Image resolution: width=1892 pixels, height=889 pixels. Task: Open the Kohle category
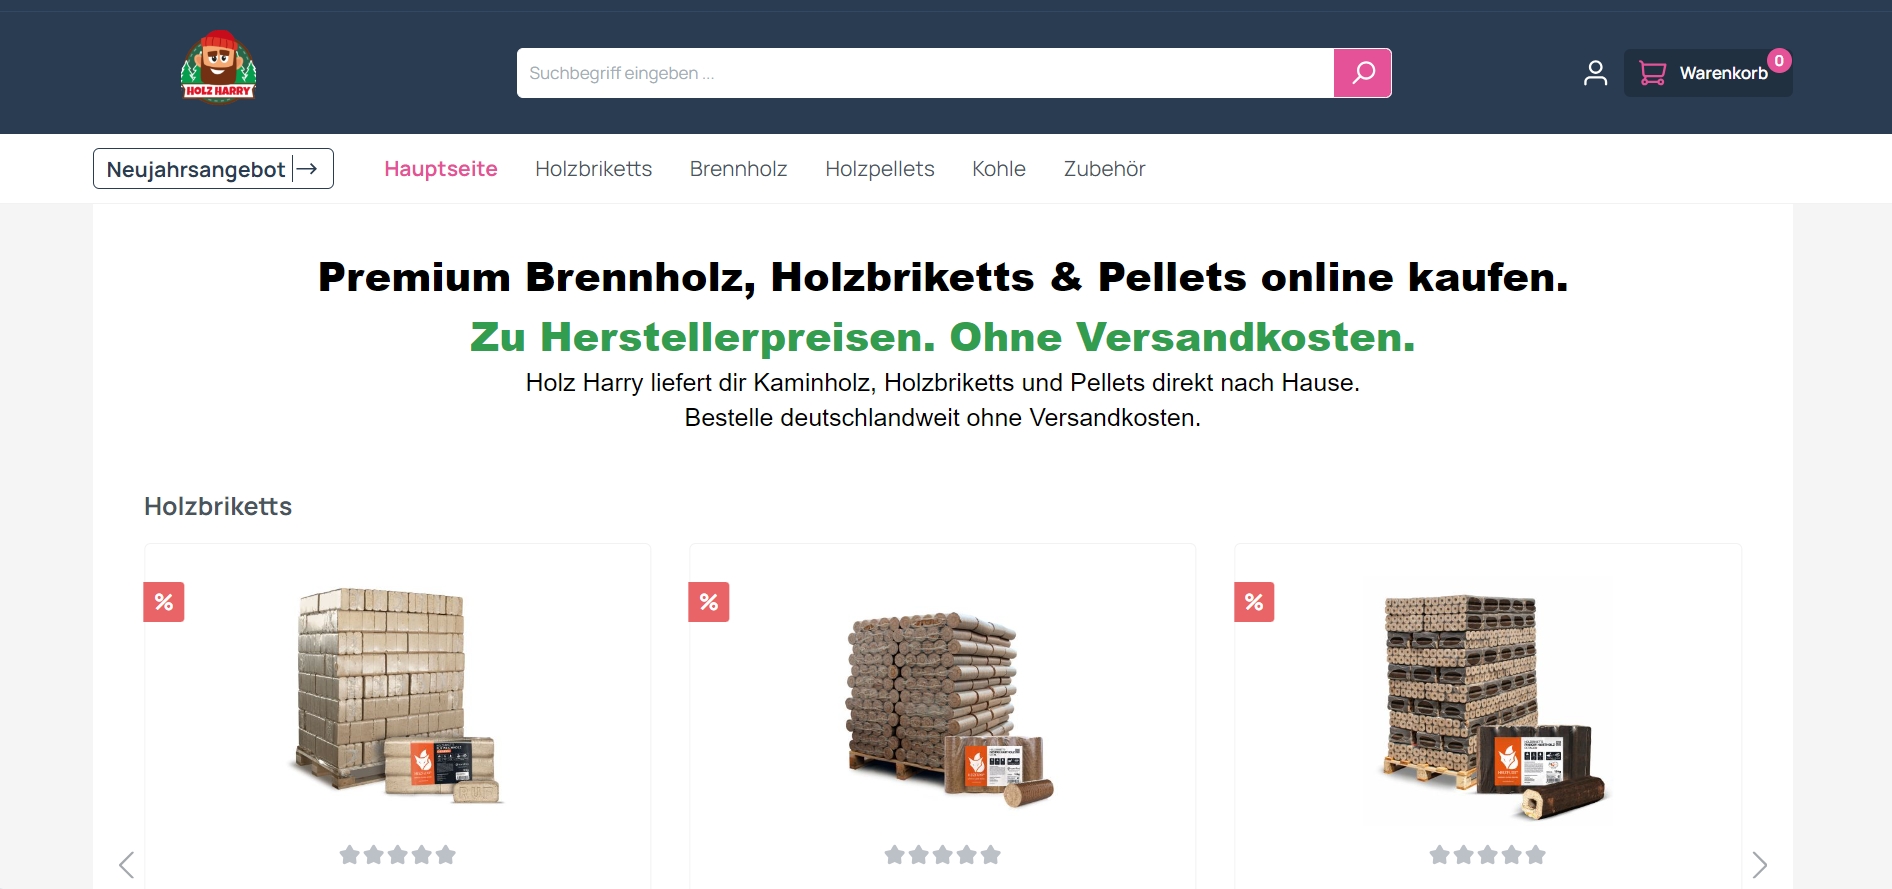[x=999, y=169]
